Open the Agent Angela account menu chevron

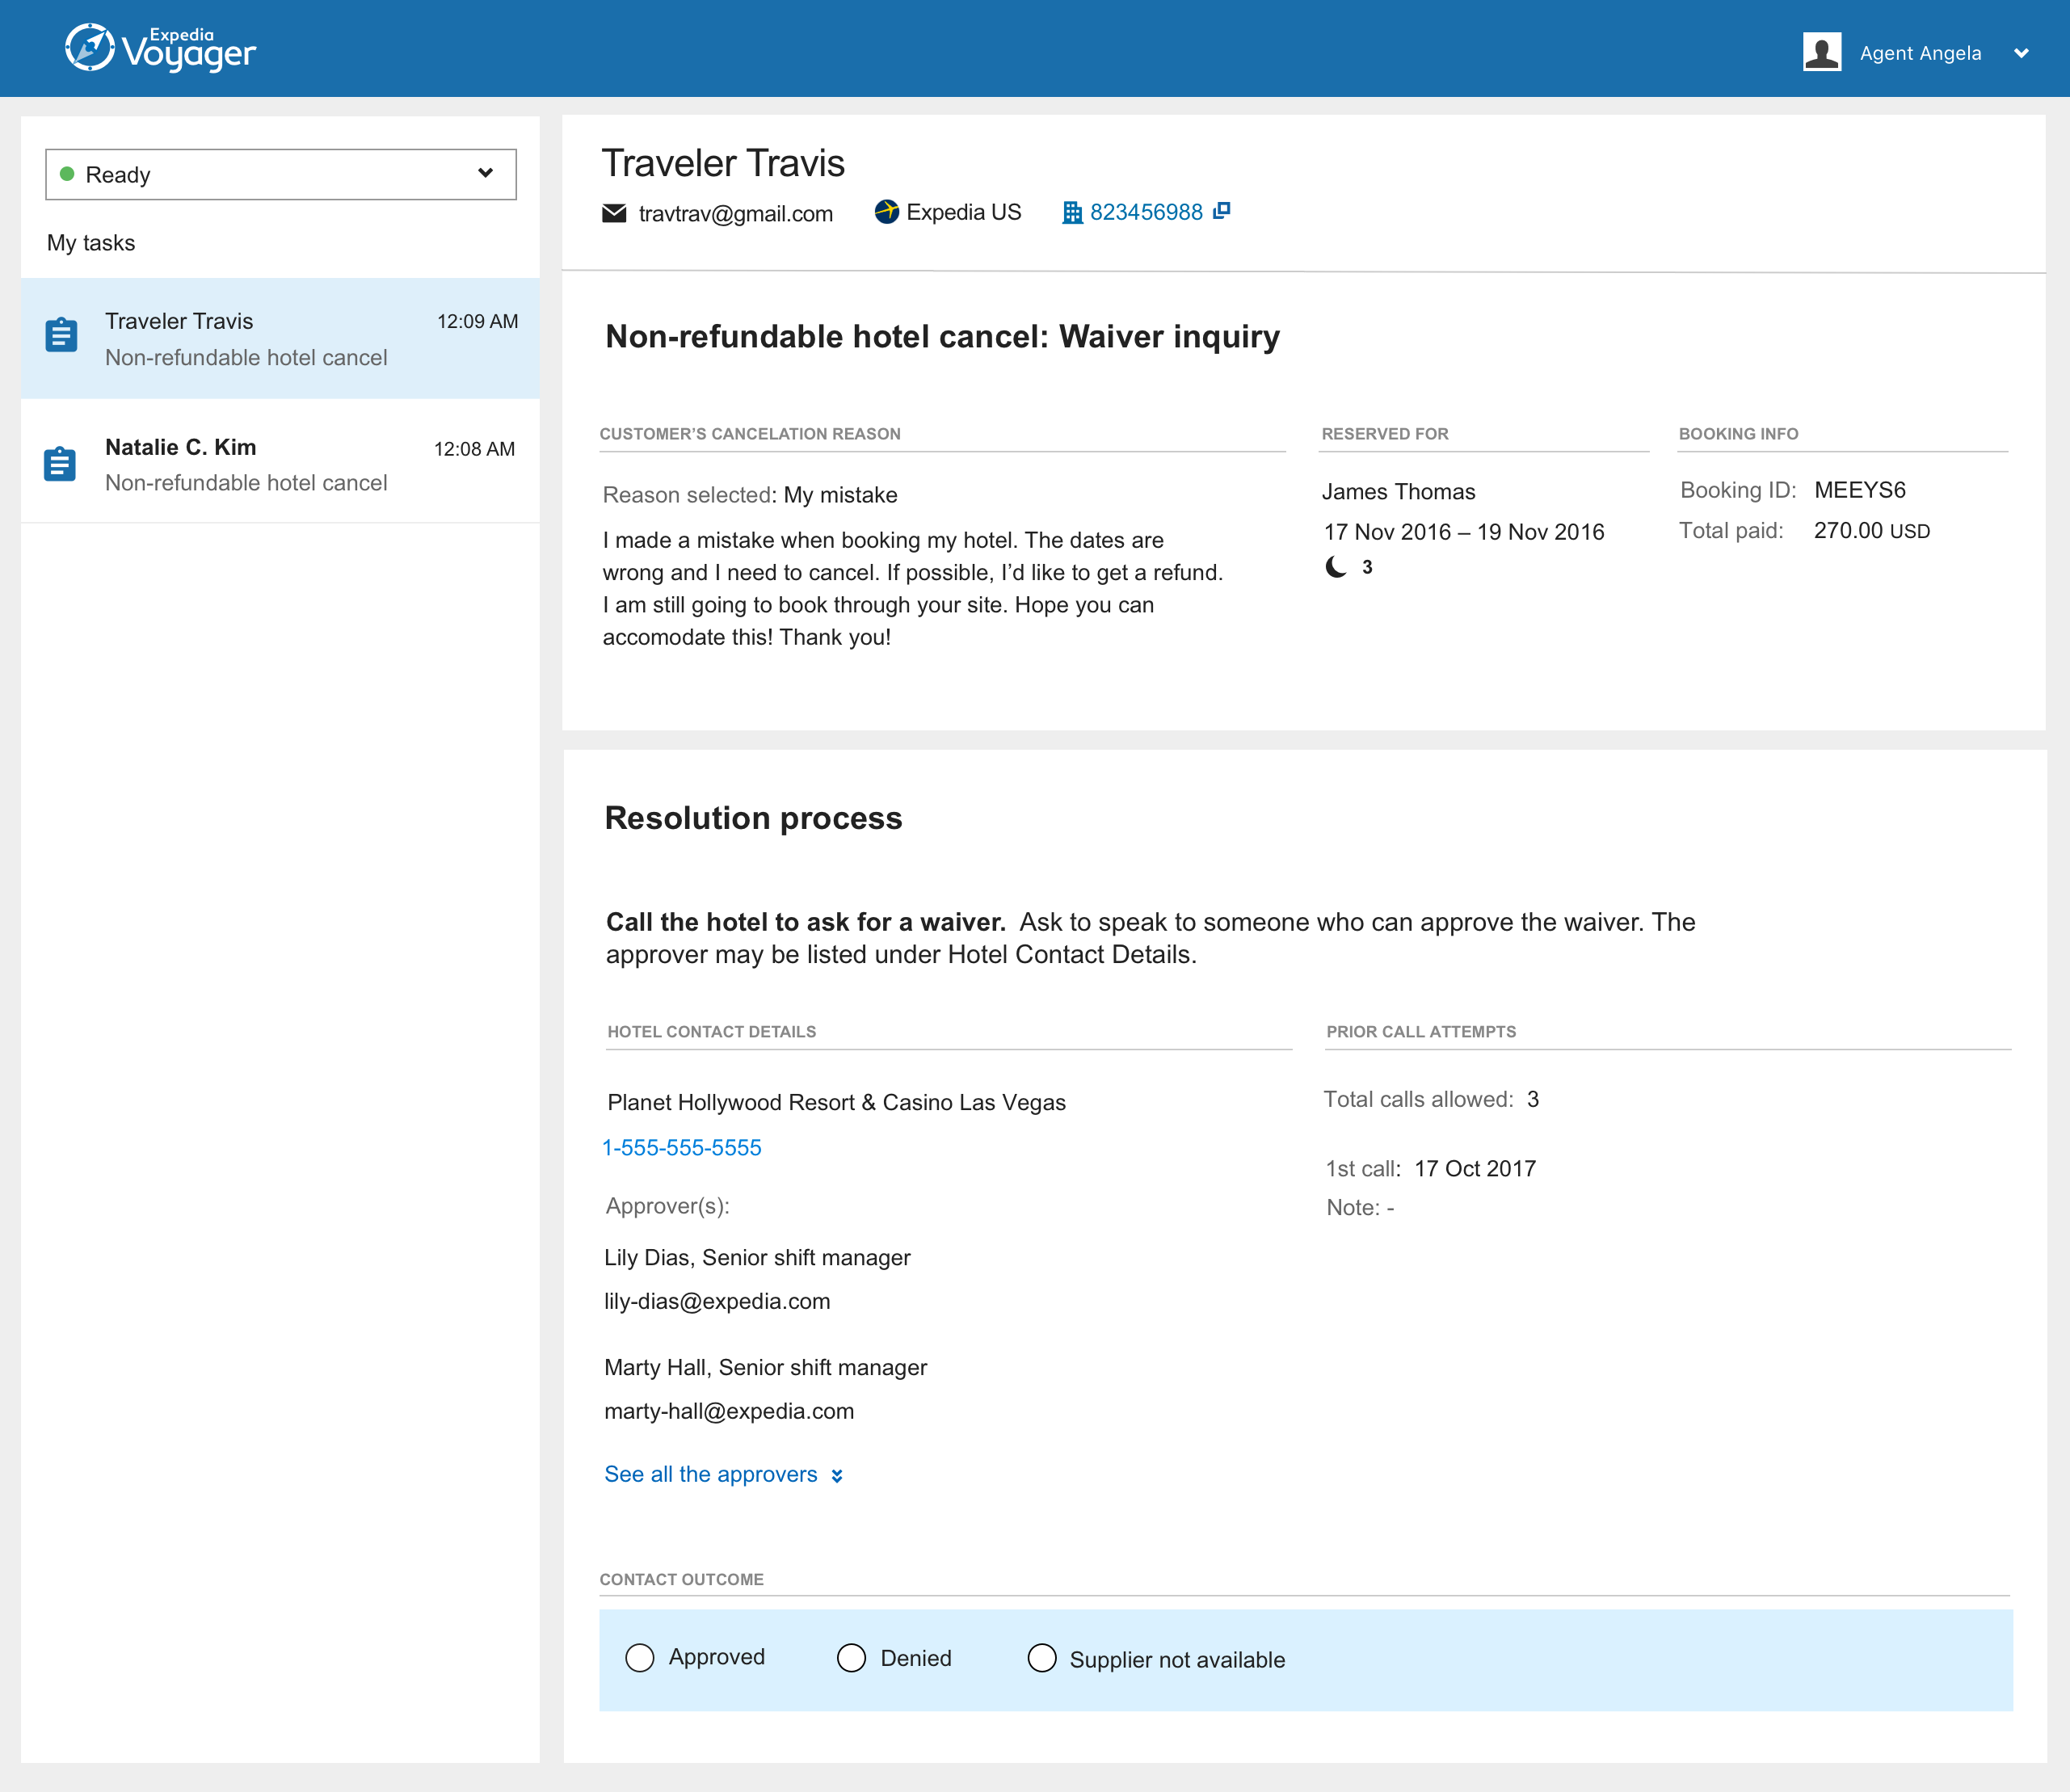pyautogui.click(x=2022, y=53)
